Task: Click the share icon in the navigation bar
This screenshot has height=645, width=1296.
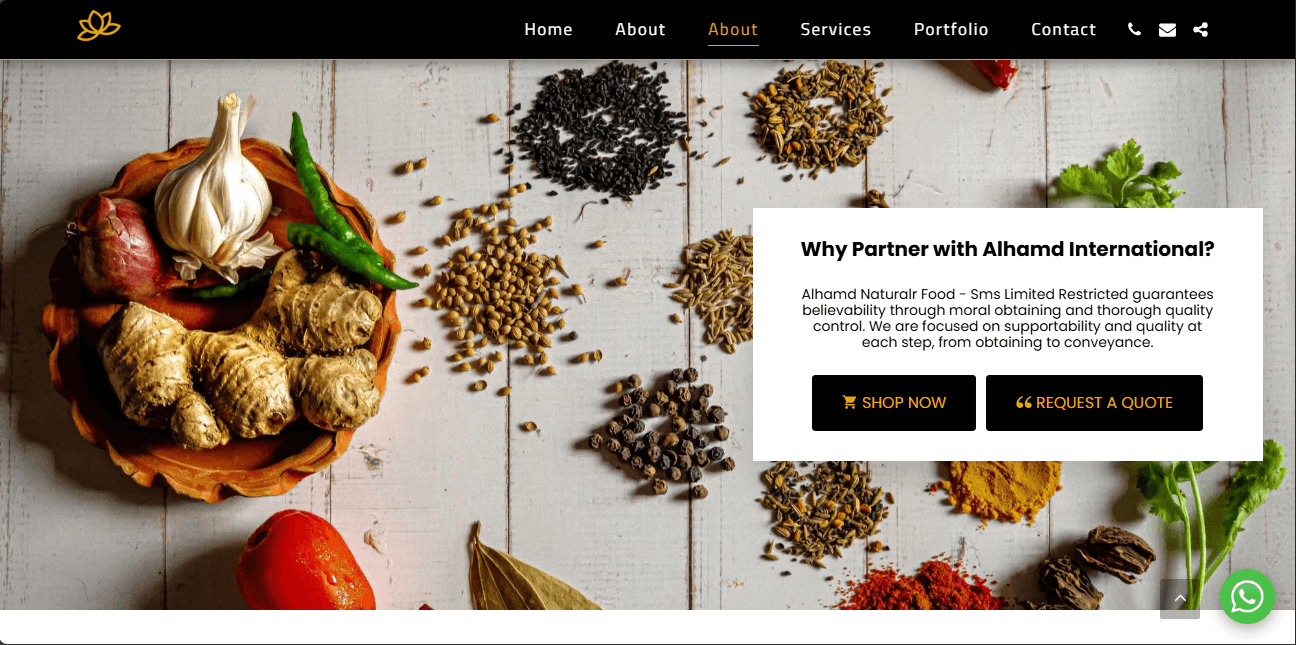Action: (x=1201, y=30)
